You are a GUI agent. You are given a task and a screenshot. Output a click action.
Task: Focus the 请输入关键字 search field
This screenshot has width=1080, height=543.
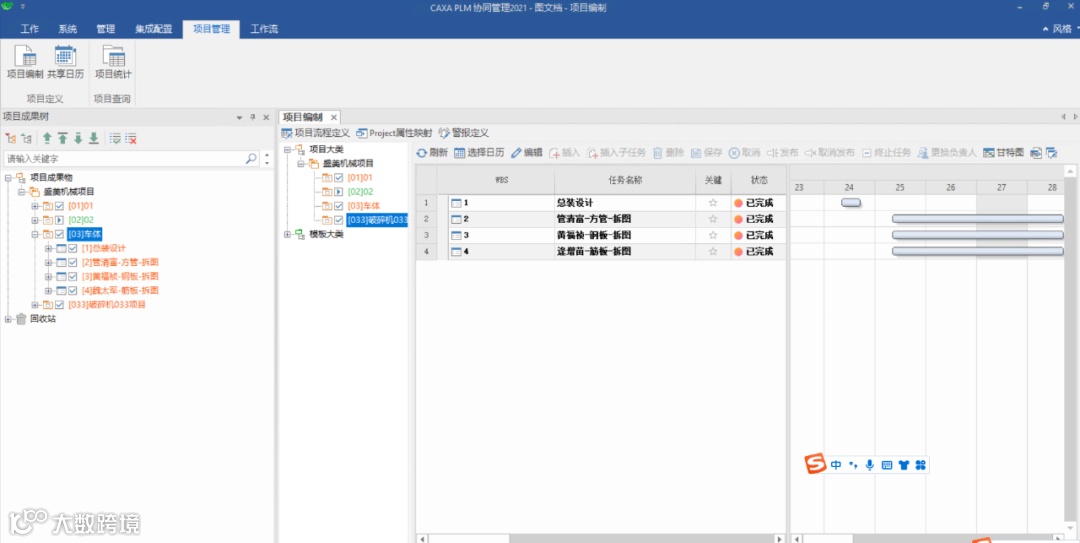pos(125,158)
